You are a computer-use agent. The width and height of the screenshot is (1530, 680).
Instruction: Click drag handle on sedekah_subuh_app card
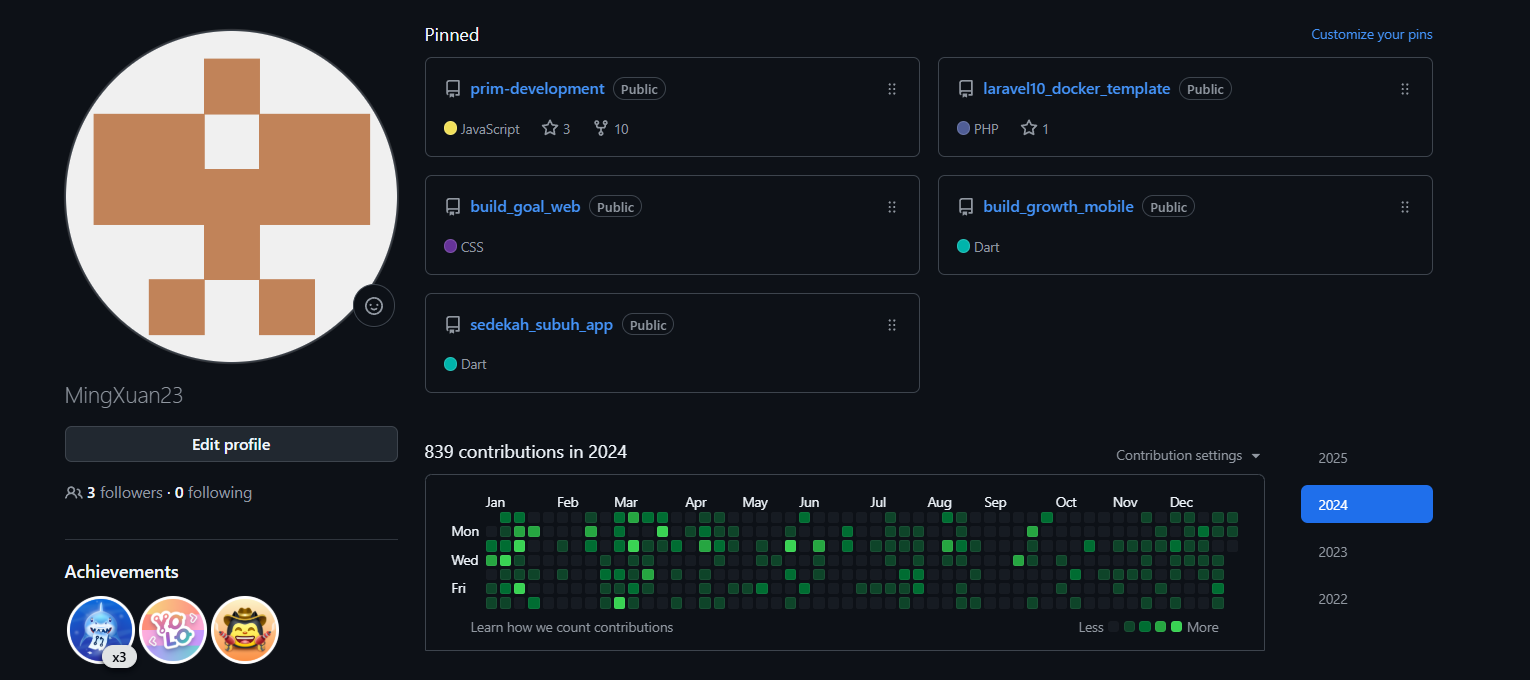point(892,325)
